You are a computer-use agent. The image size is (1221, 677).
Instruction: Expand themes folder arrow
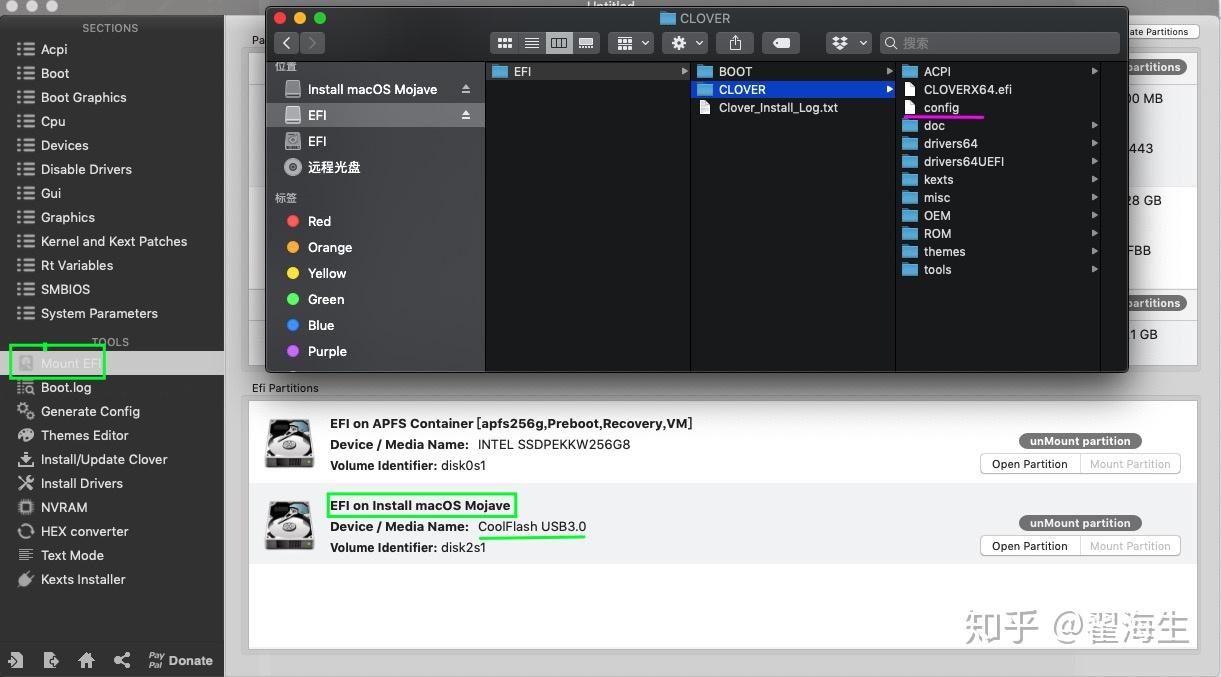tap(1094, 251)
